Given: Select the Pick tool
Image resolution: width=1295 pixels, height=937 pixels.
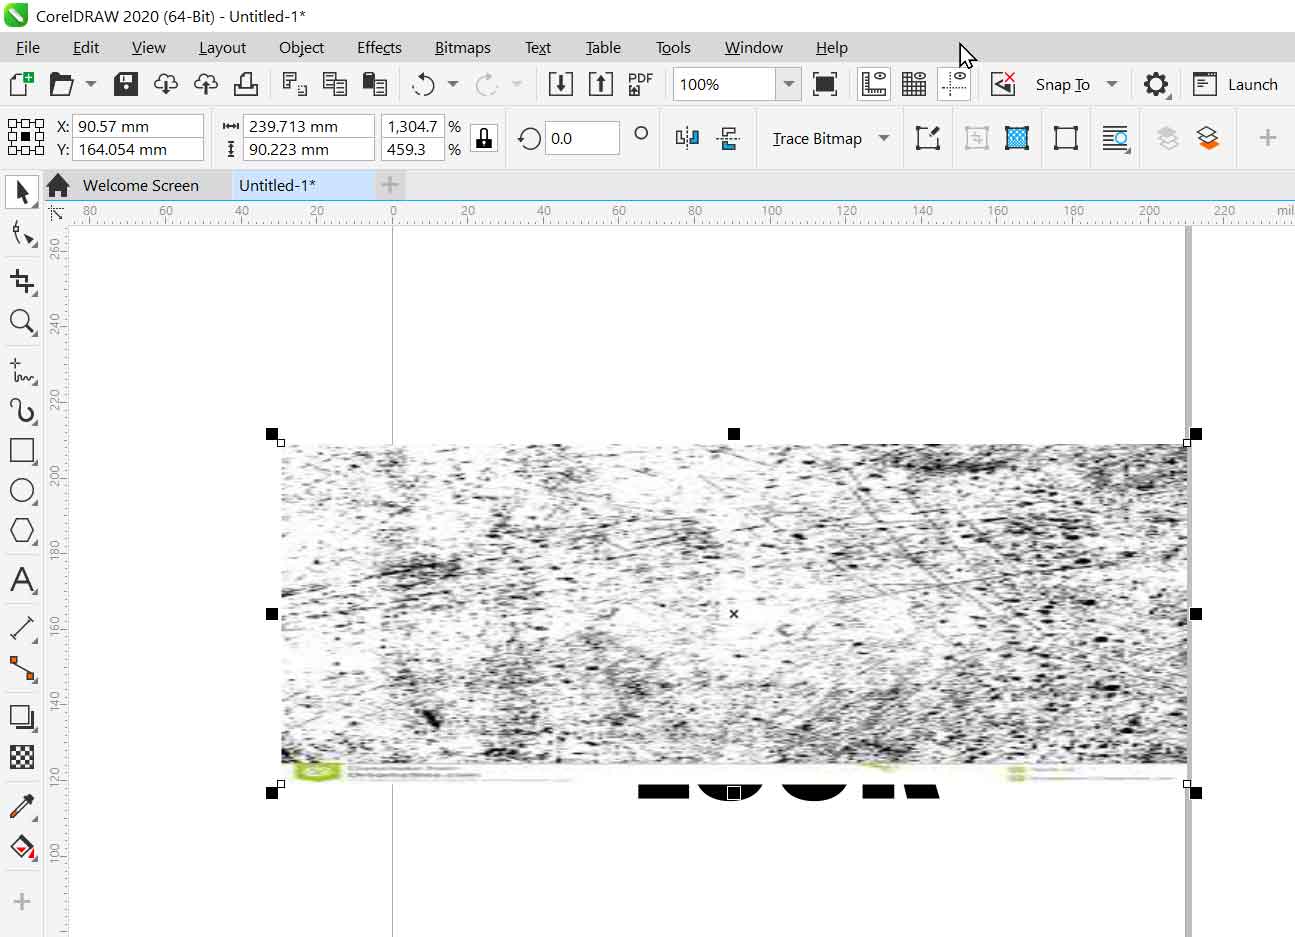Looking at the screenshot, I should tap(22, 191).
